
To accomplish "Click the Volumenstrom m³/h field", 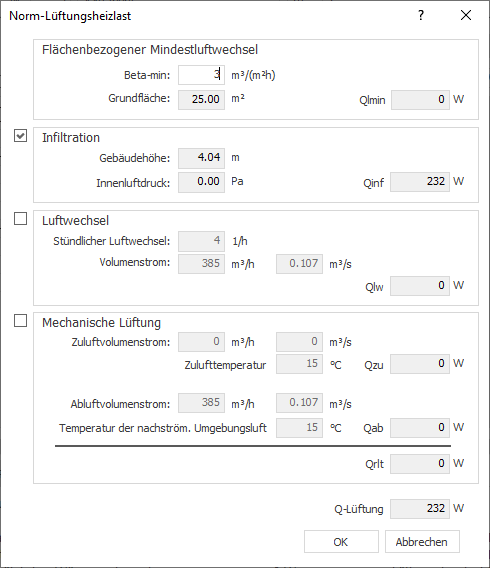I will click(x=201, y=263).
